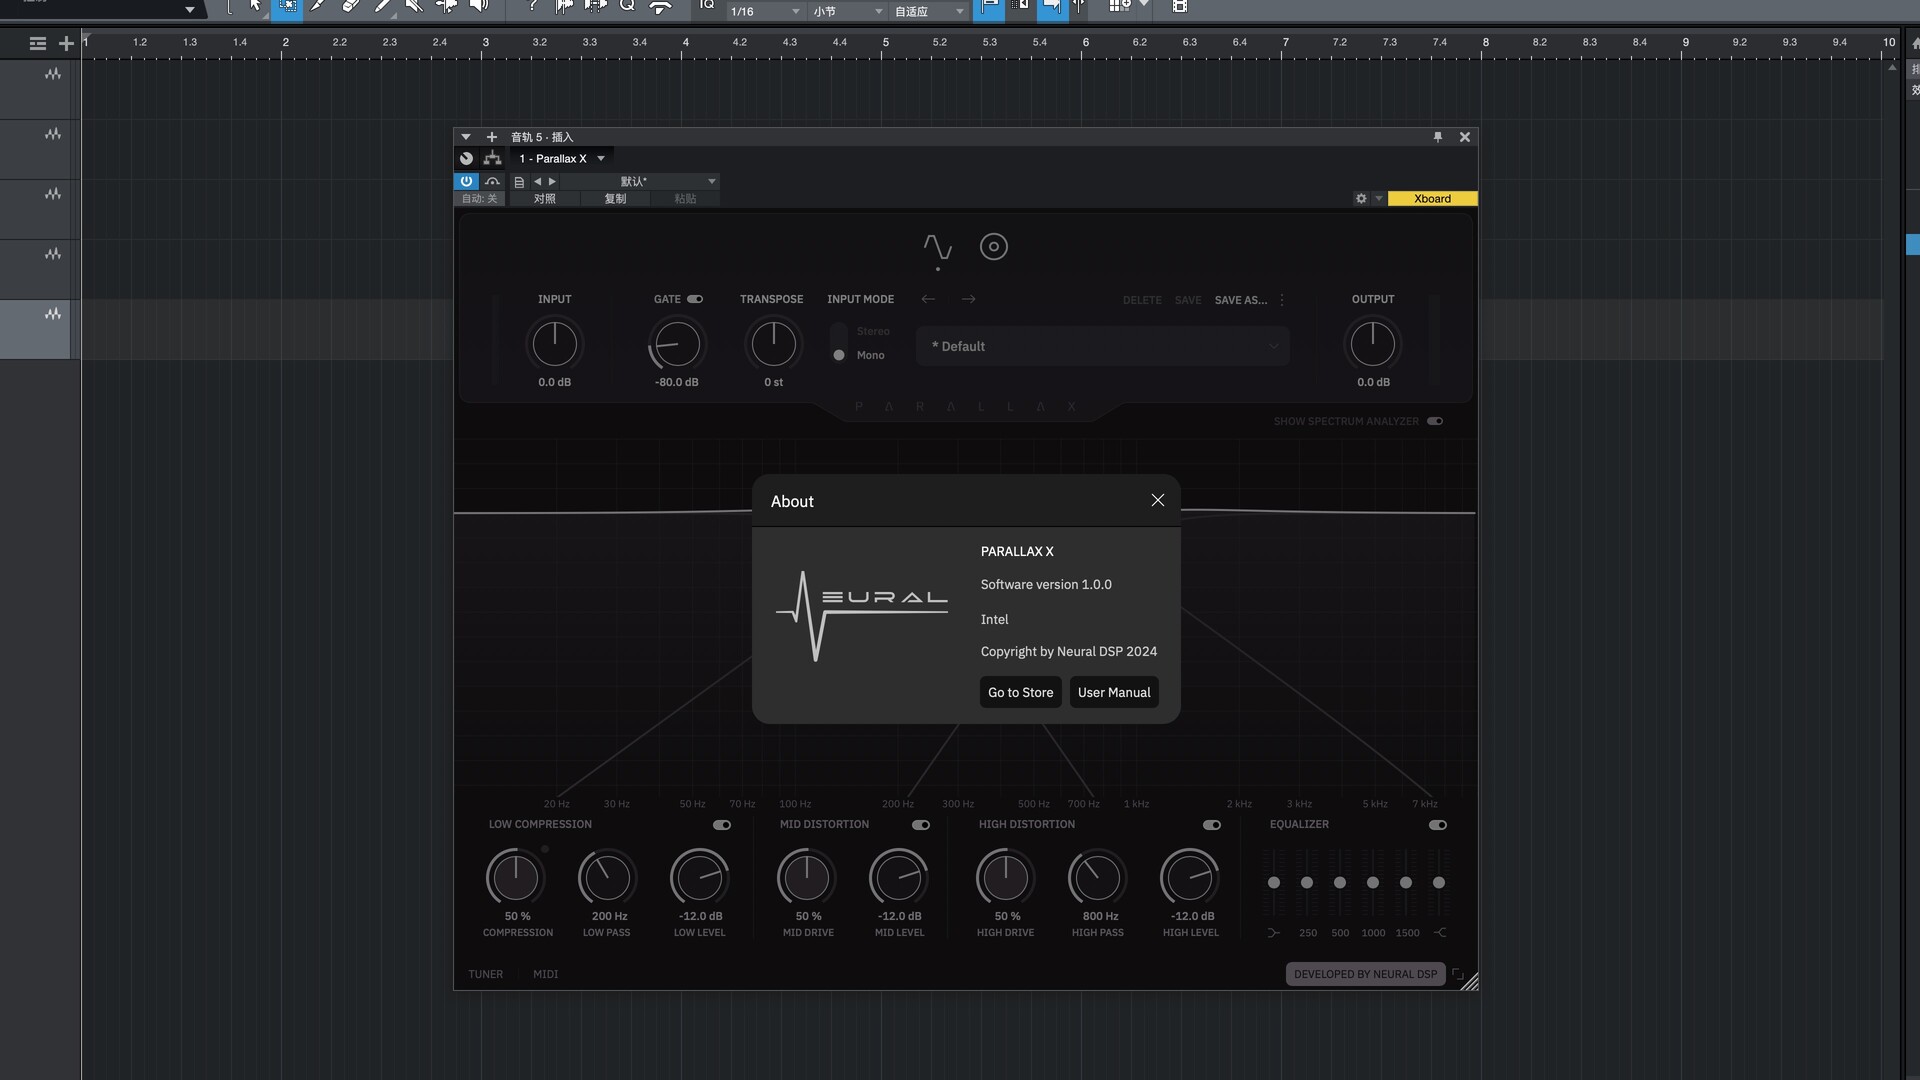Disable the Mid Distortion section
1920x1080 pixels.
point(921,825)
